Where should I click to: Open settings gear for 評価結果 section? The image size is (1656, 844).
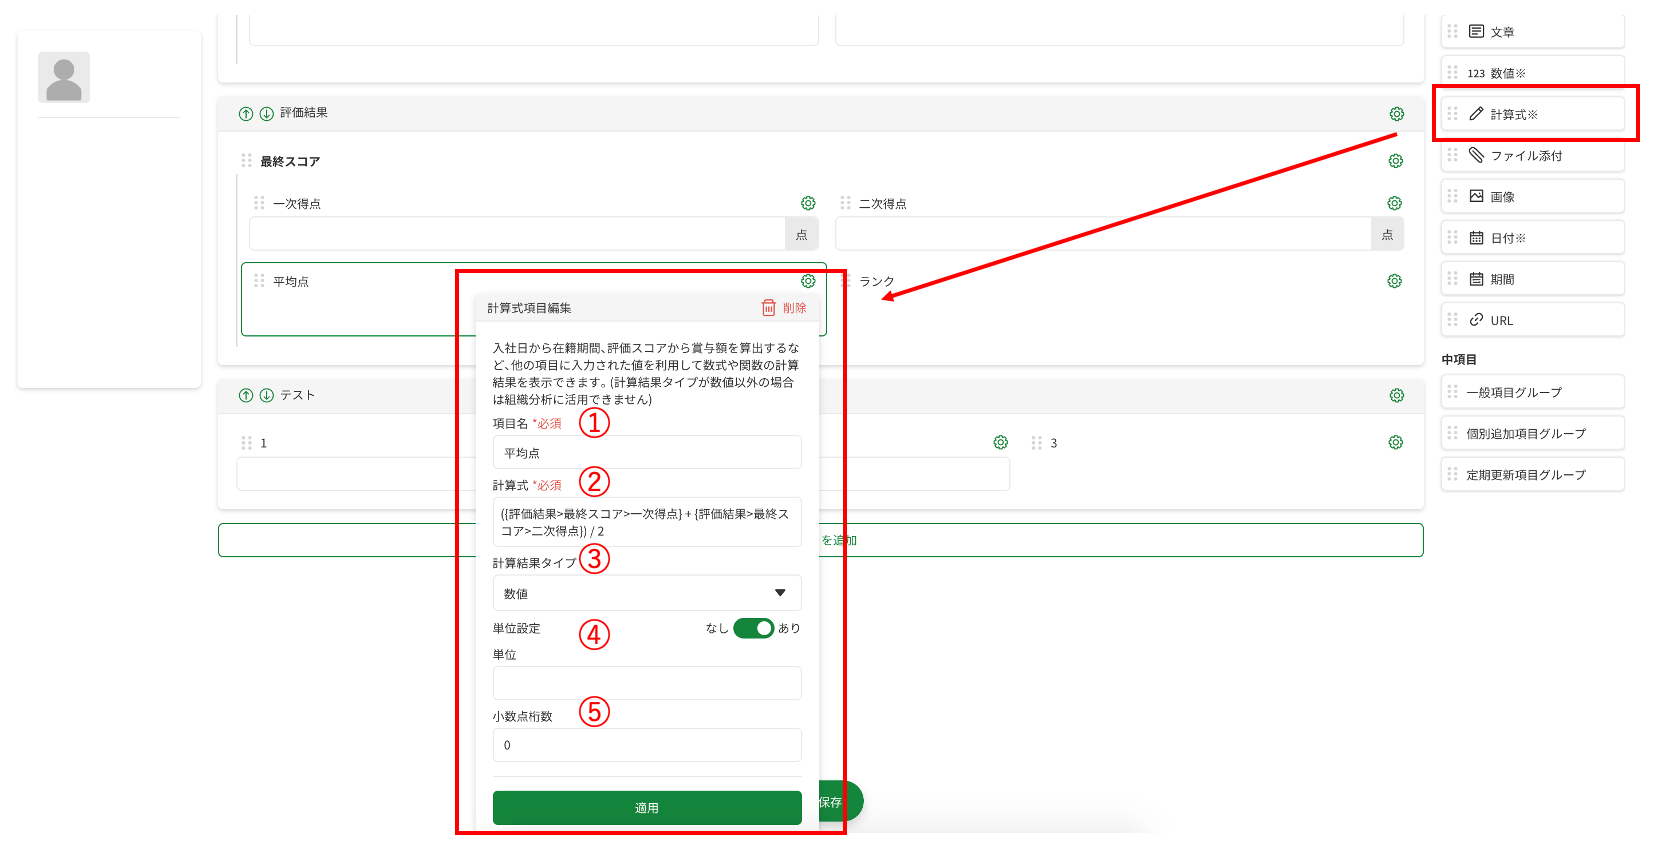coord(1397,114)
